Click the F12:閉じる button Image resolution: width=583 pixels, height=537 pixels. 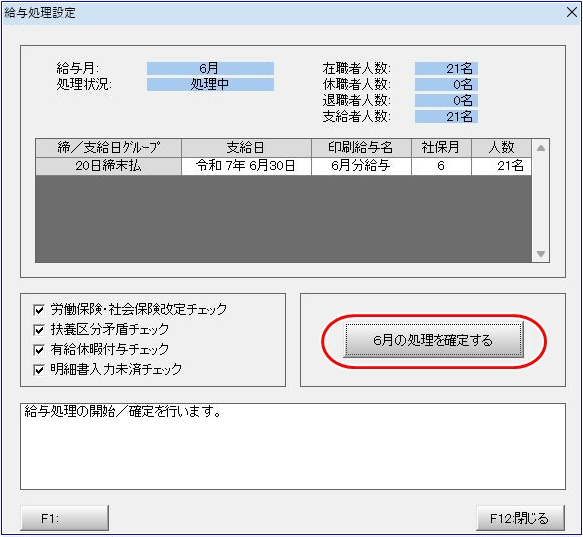[x=520, y=518]
